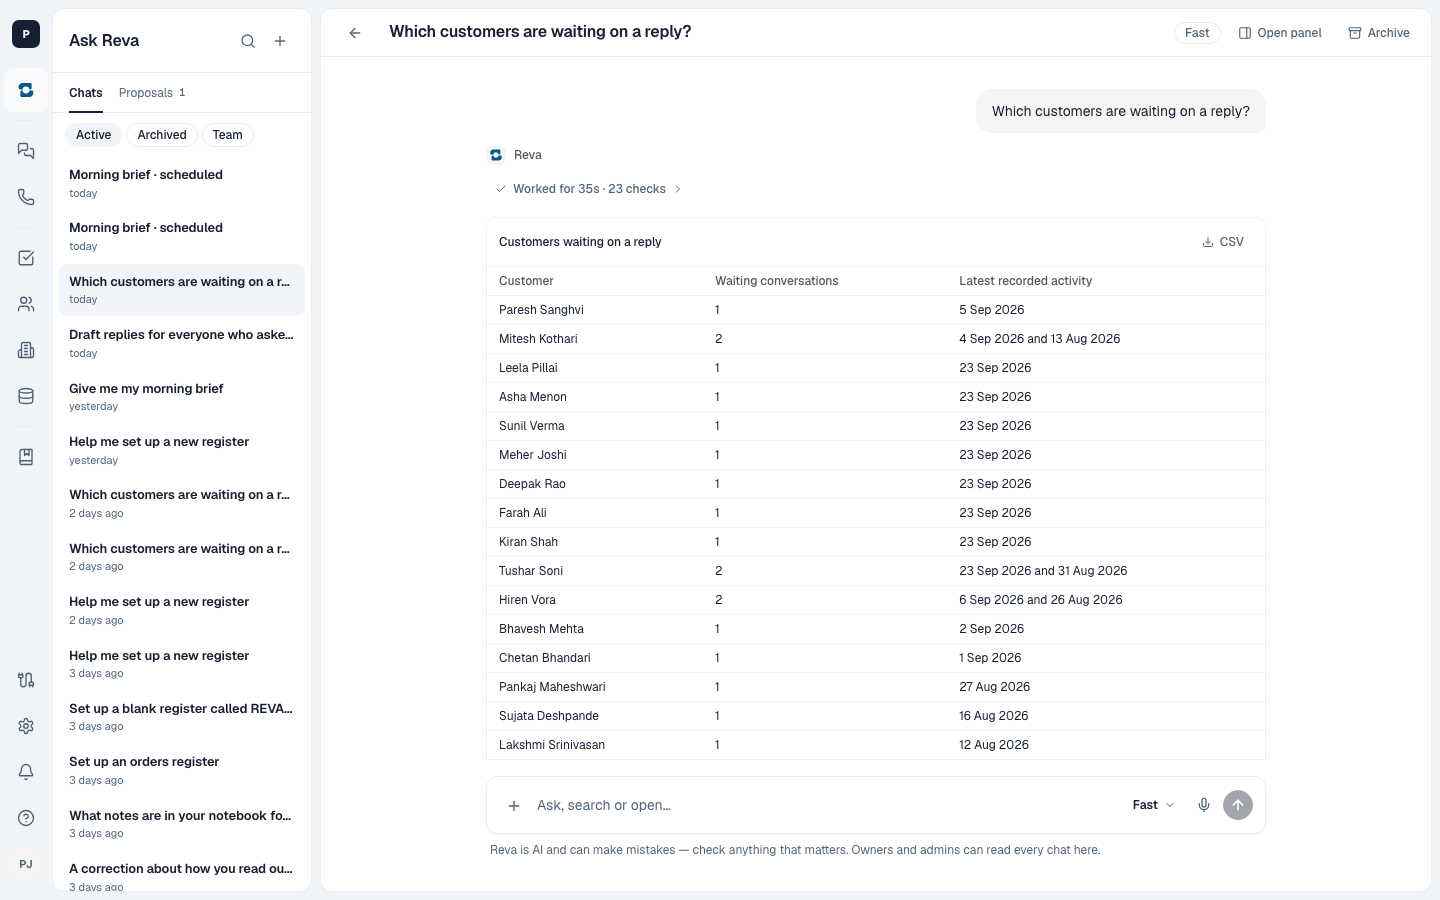
Task: Toggle the Fast badge in header
Action: click(x=1197, y=33)
